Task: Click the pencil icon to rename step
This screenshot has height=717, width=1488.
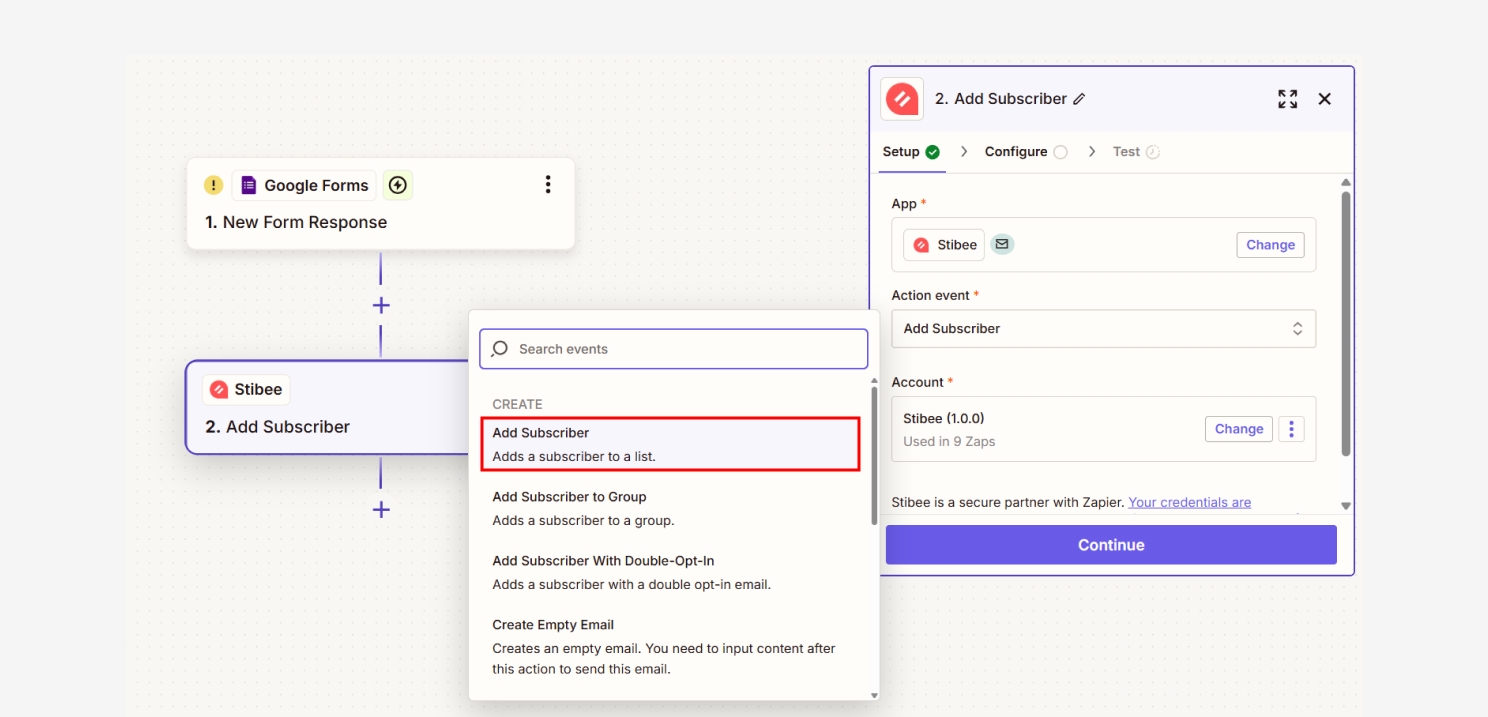Action: [1079, 99]
